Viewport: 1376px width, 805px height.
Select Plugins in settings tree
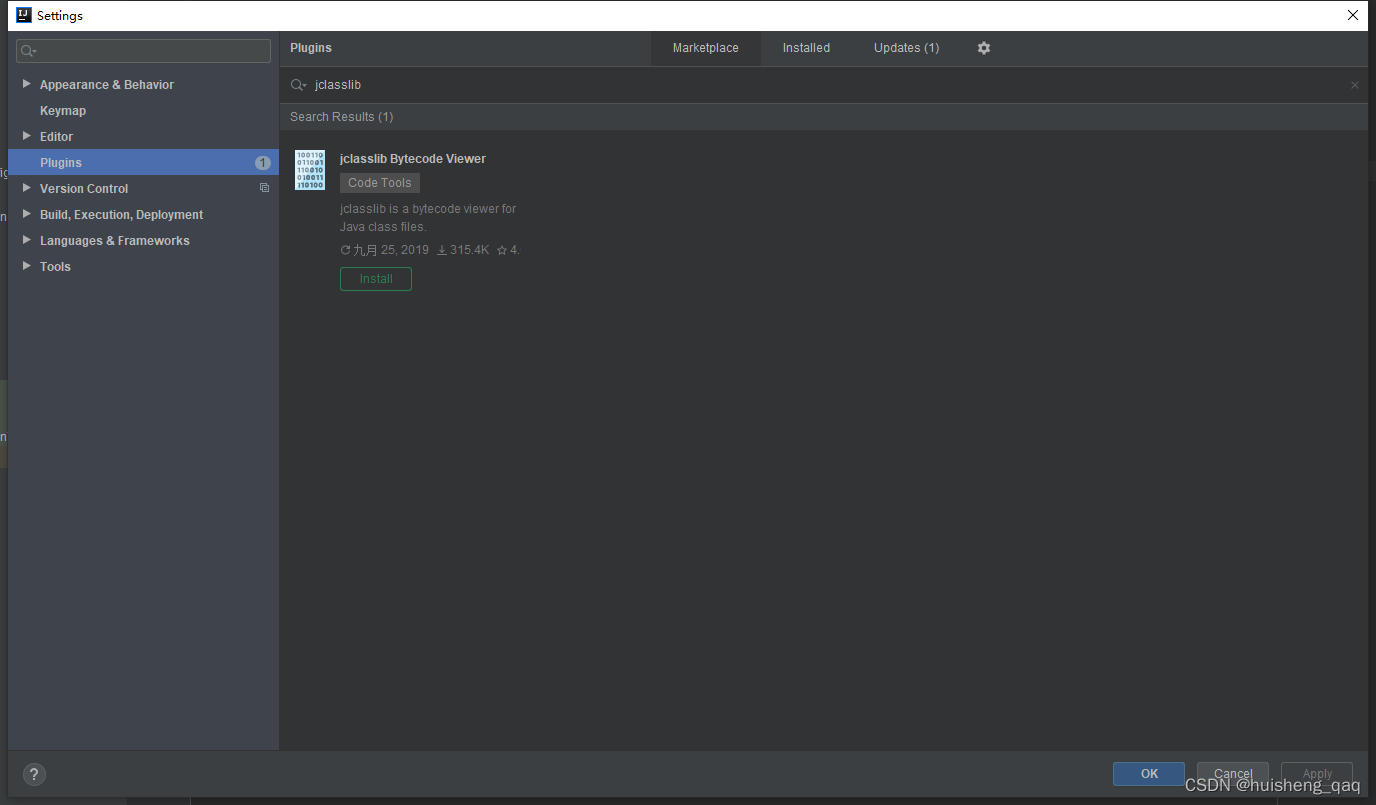[x=143, y=162]
